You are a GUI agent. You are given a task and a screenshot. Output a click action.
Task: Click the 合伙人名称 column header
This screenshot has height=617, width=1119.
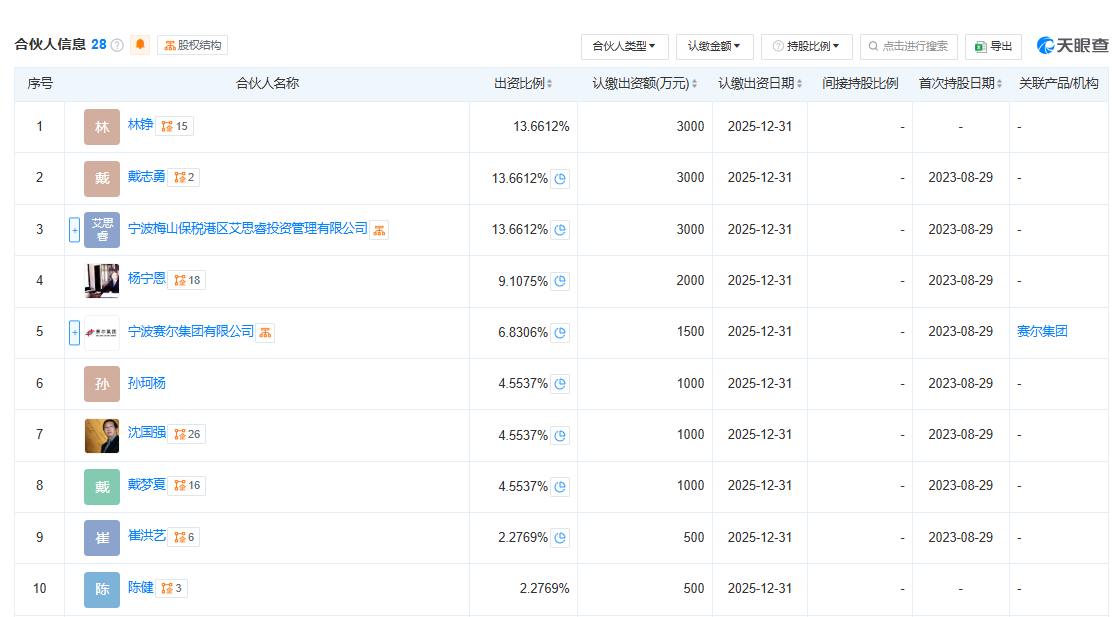(x=267, y=83)
